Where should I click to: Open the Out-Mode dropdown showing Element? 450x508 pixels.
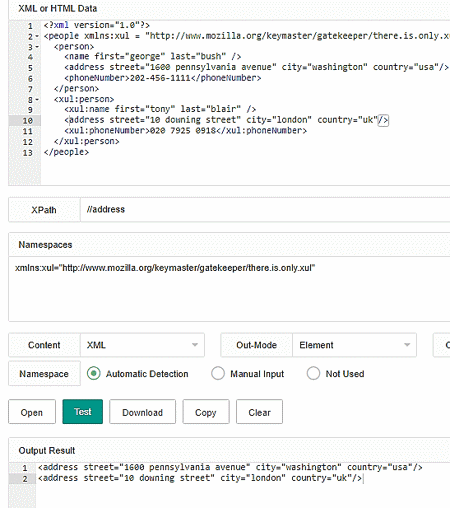click(354, 345)
